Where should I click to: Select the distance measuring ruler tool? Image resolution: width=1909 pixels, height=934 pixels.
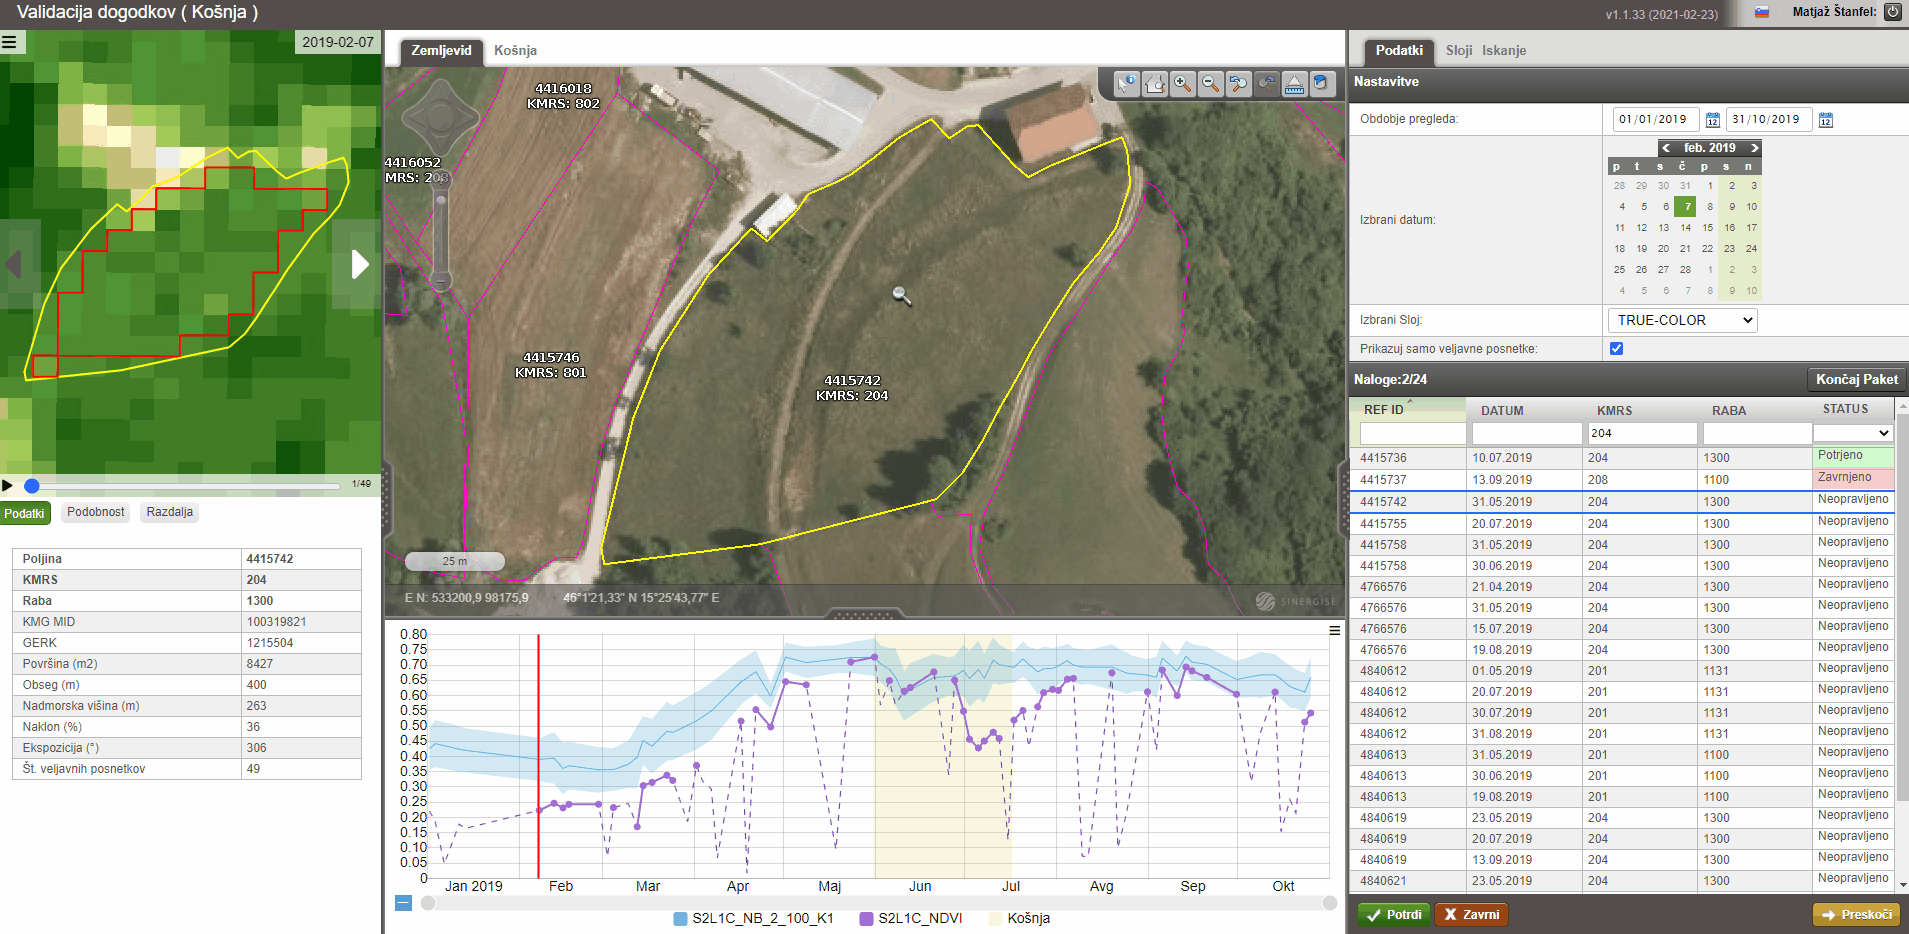point(1294,84)
